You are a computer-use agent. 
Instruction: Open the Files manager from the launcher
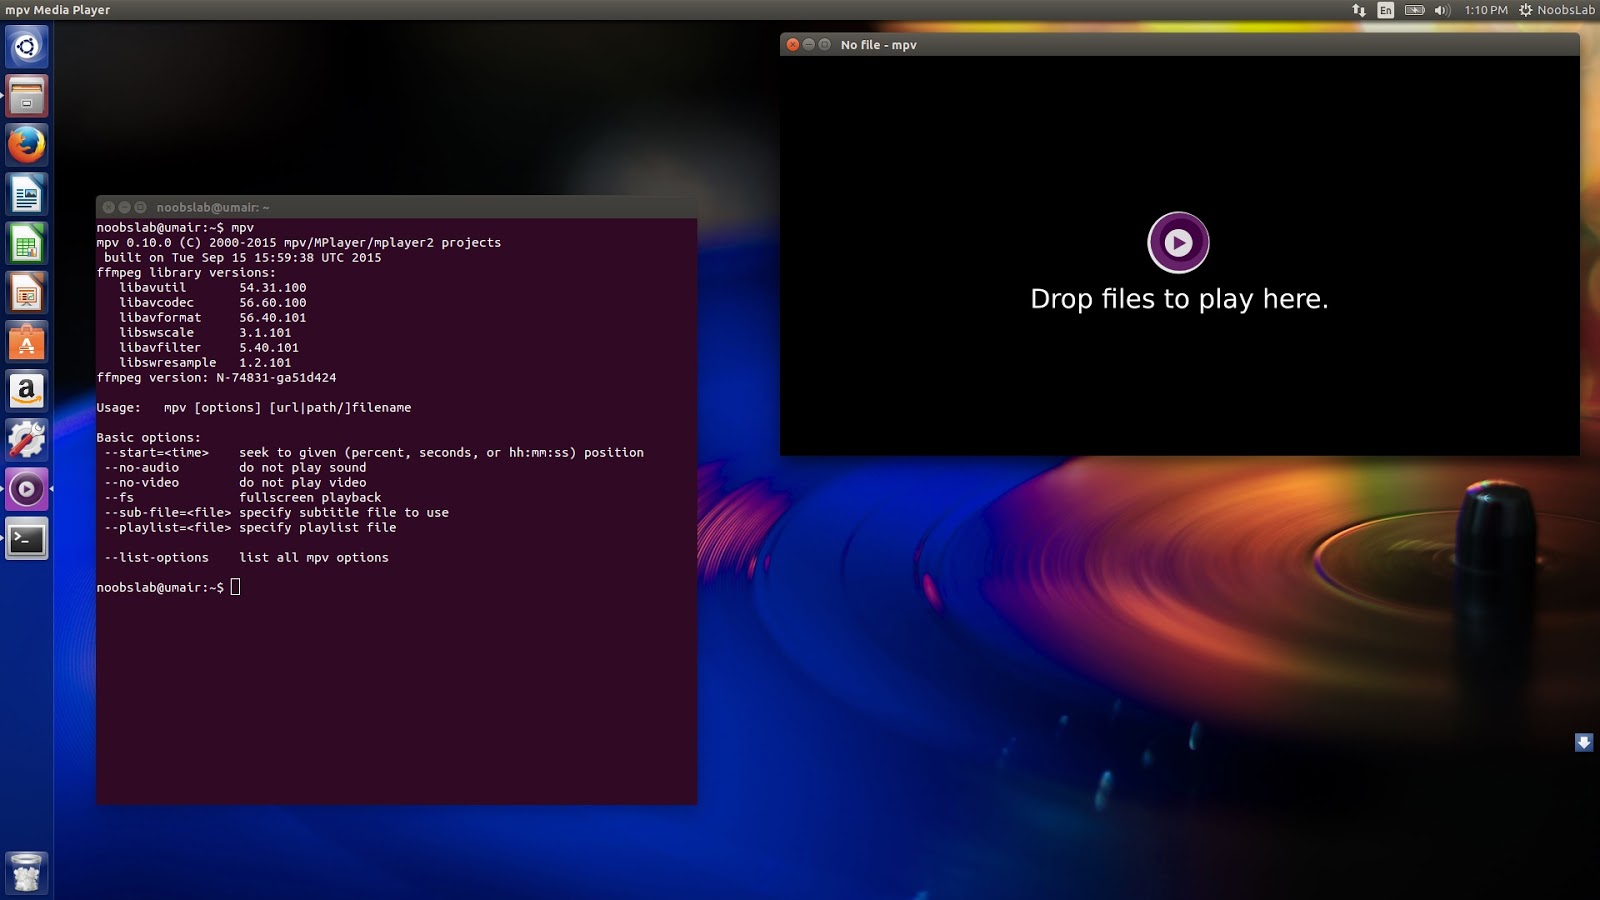pos(27,96)
